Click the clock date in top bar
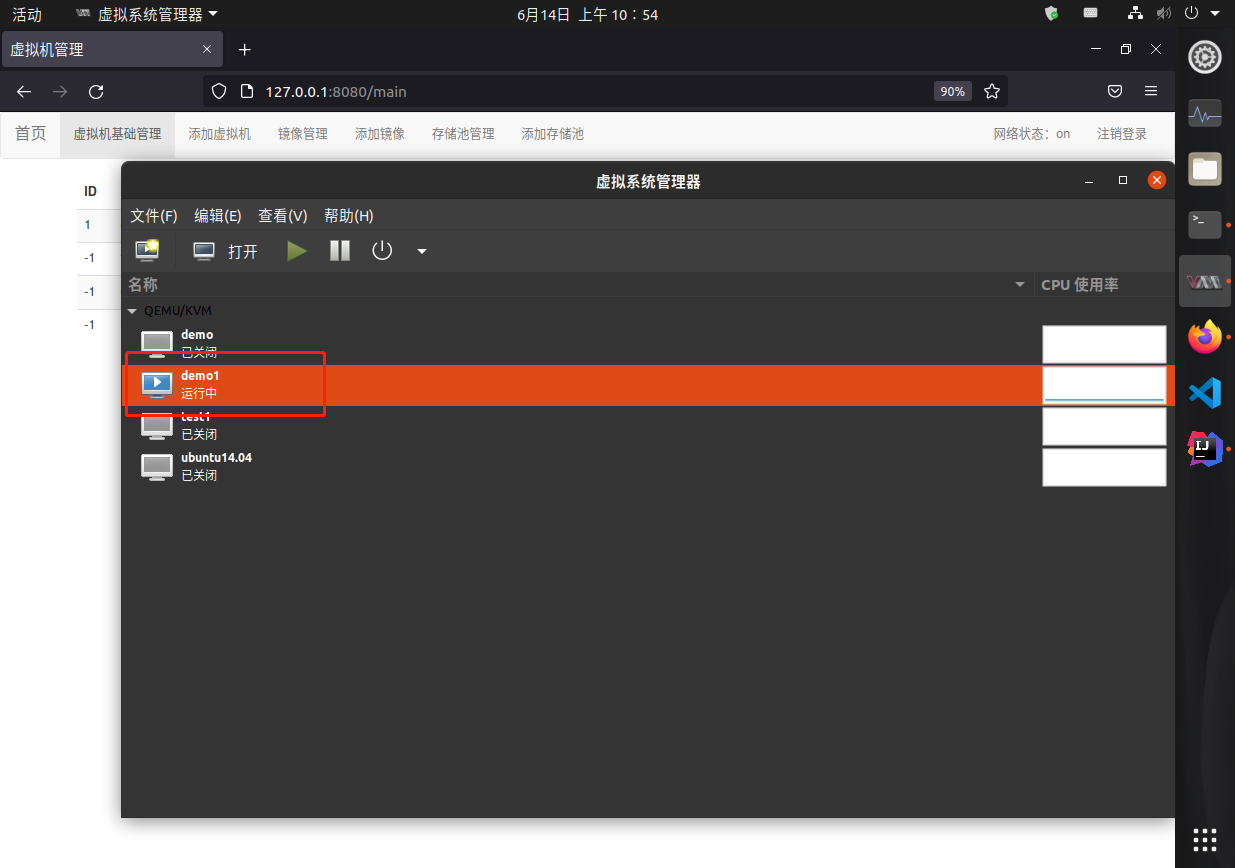 (587, 14)
